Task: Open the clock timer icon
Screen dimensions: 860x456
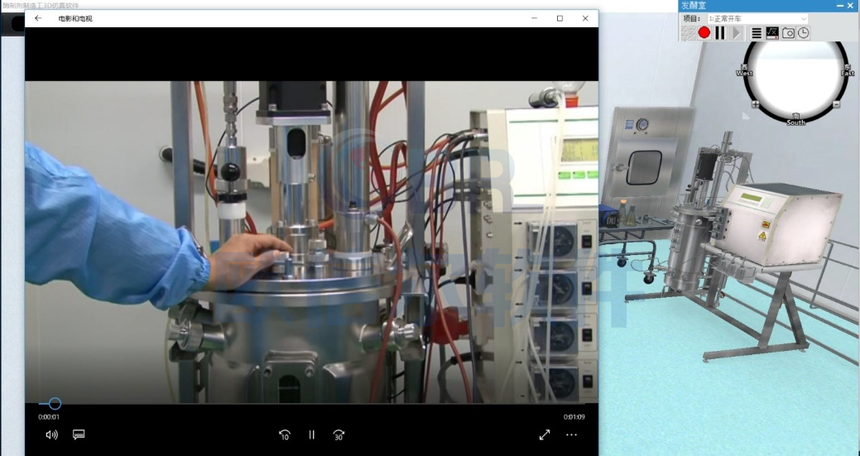Action: 803,33
